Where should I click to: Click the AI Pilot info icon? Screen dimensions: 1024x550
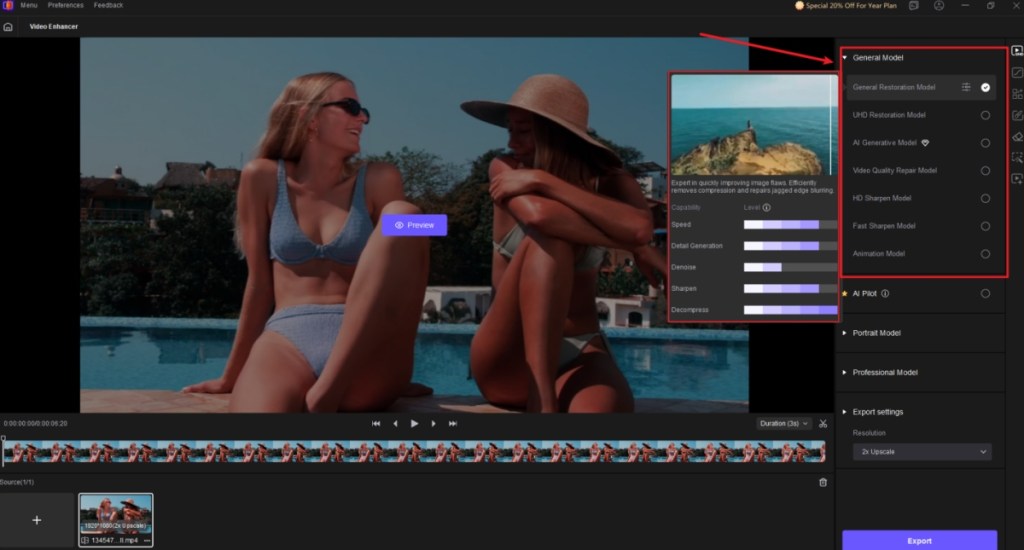click(885, 294)
